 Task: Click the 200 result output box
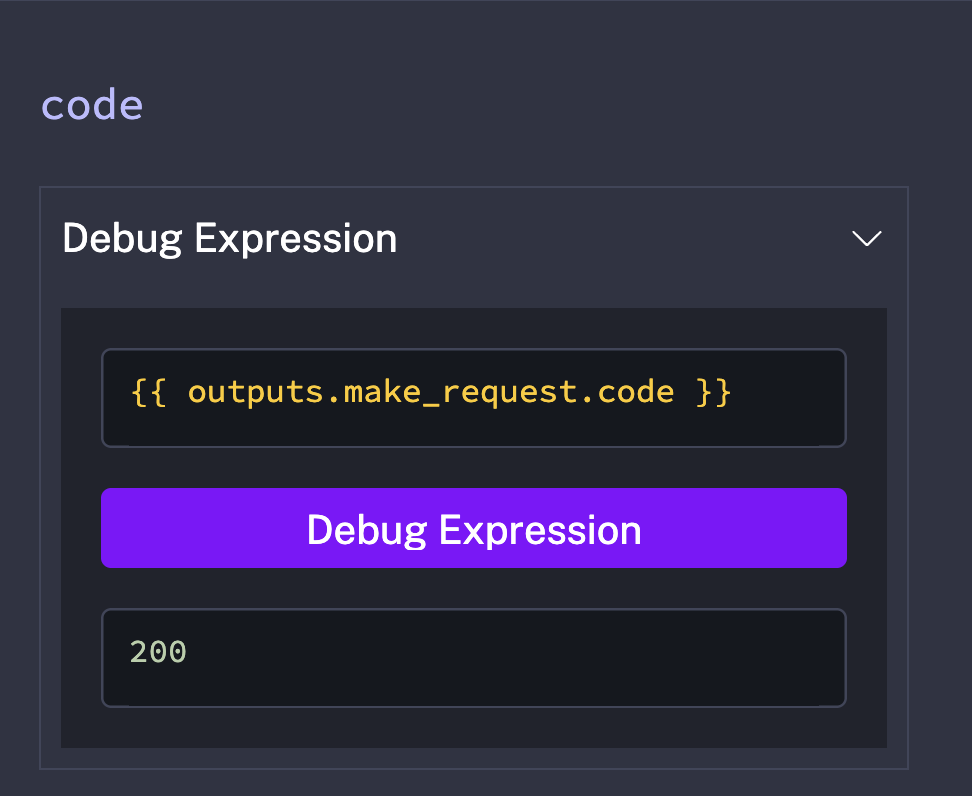pos(473,657)
